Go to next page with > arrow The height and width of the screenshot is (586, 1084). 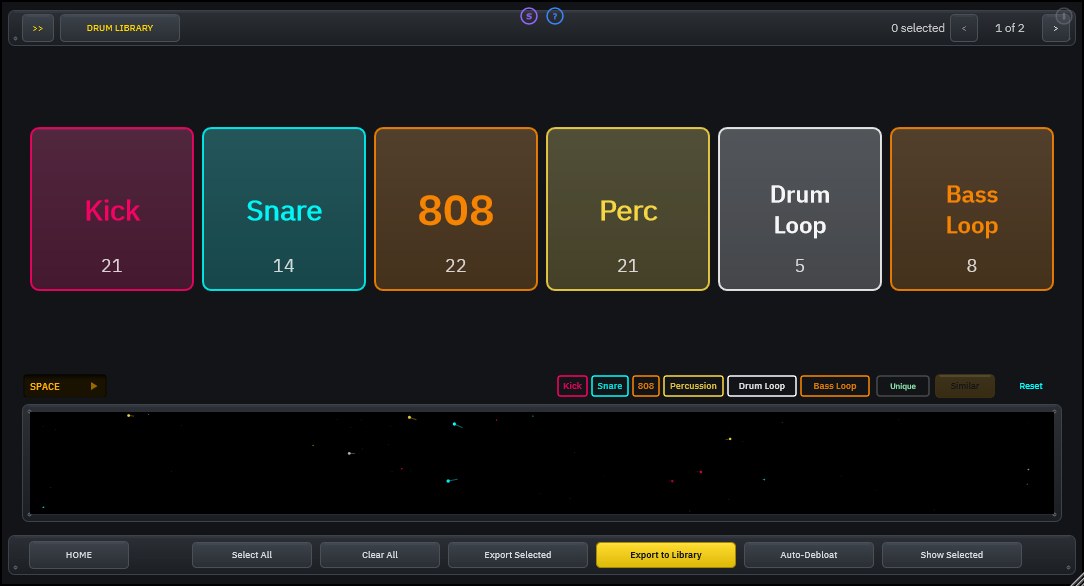[x=1055, y=28]
